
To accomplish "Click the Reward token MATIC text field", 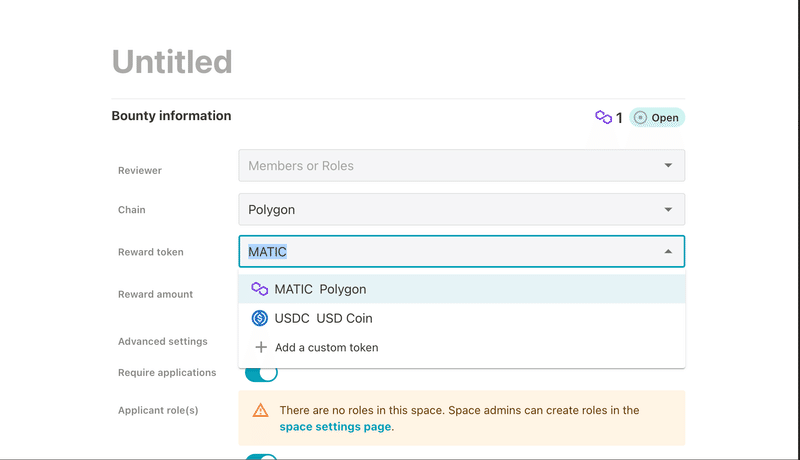I will tap(462, 251).
